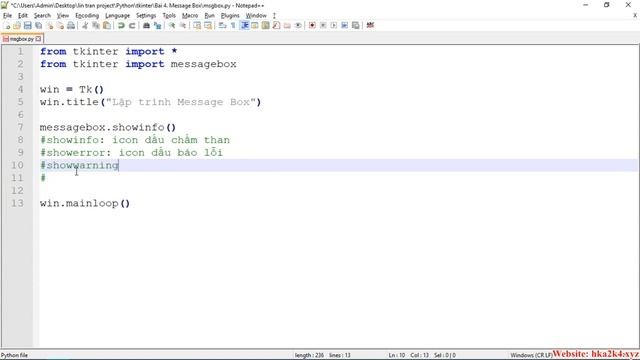The width and height of the screenshot is (640, 360).
Task: Click the Copy toolbar icon
Action: click(96, 25)
